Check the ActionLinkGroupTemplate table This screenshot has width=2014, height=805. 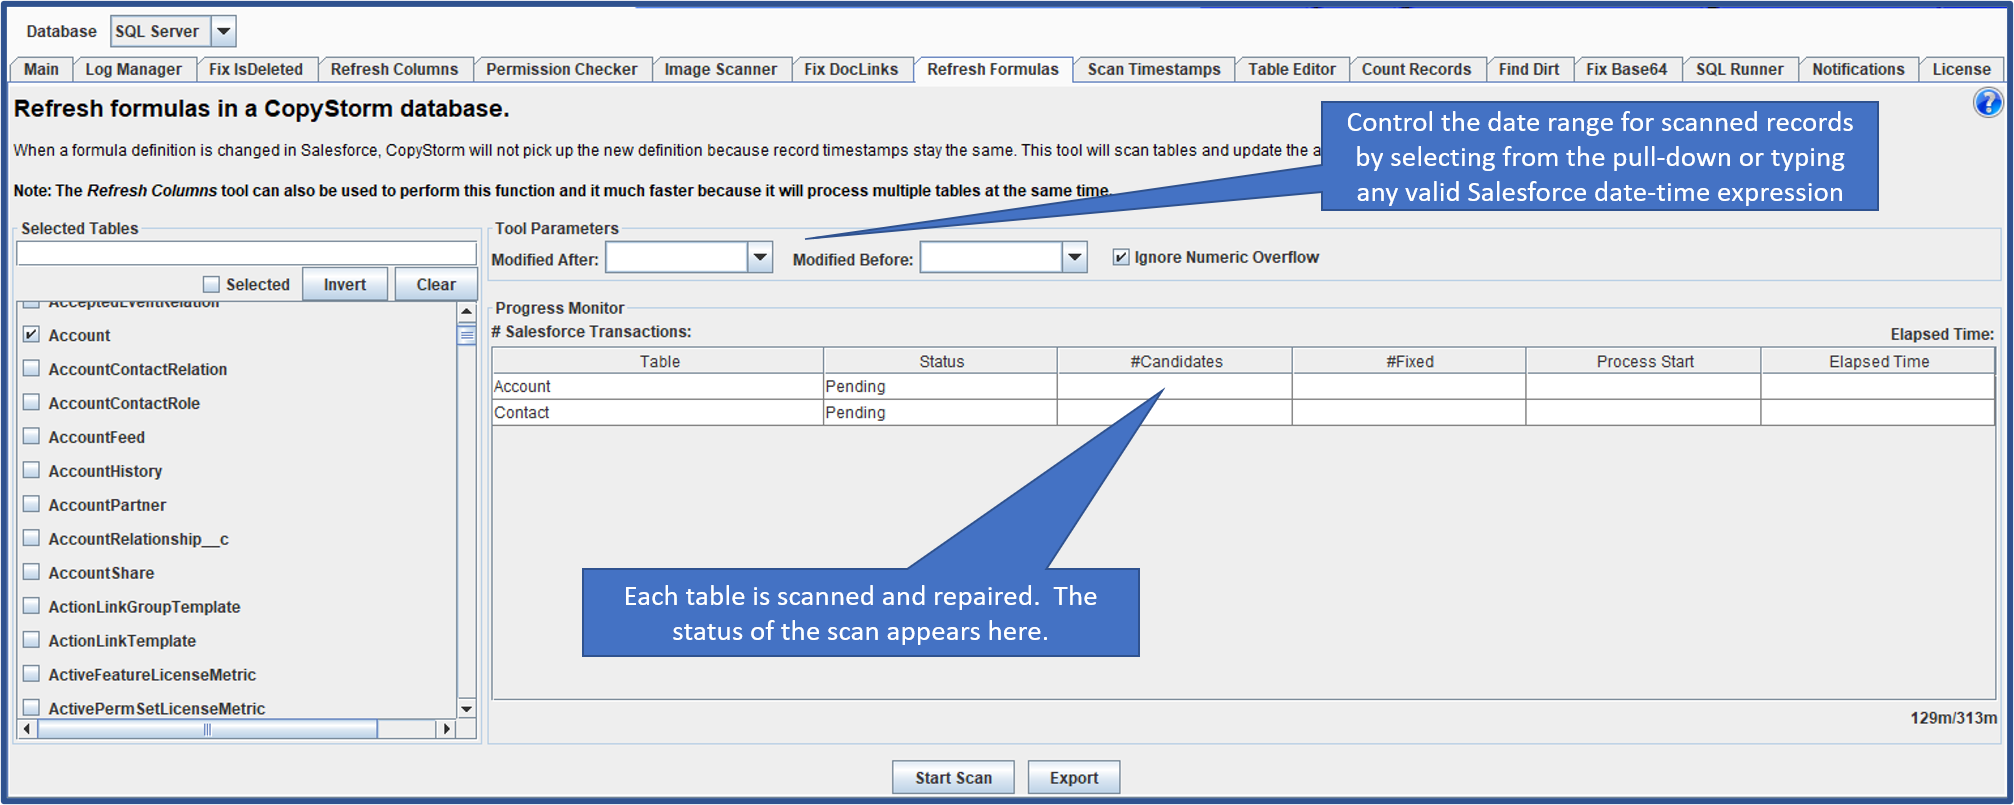[x=31, y=606]
